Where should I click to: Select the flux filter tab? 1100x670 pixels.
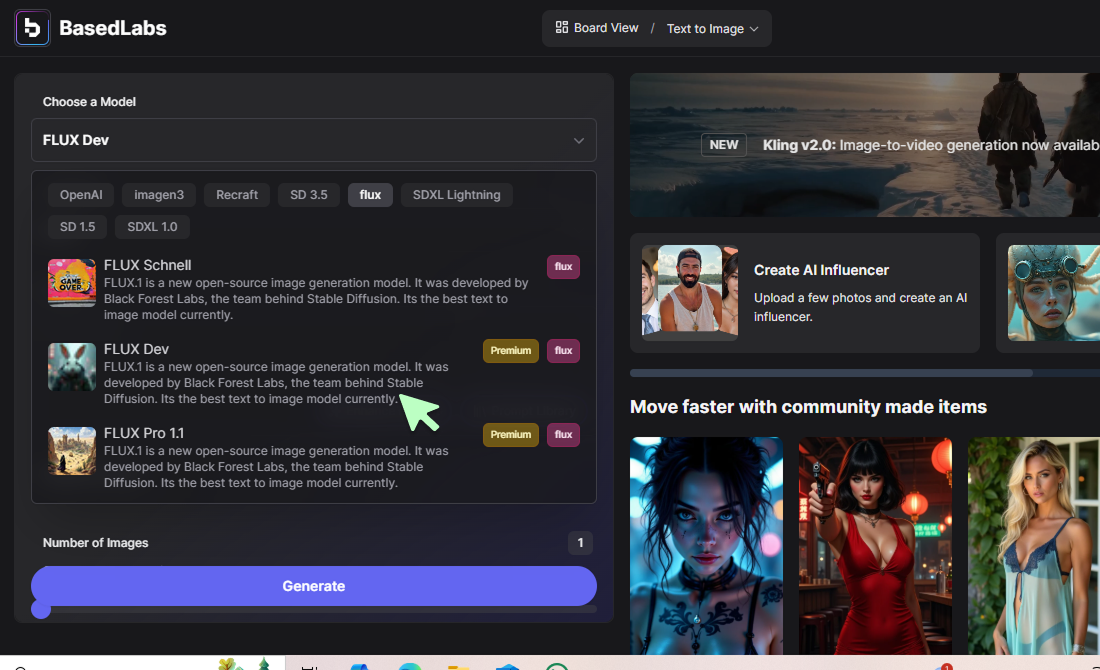[370, 195]
